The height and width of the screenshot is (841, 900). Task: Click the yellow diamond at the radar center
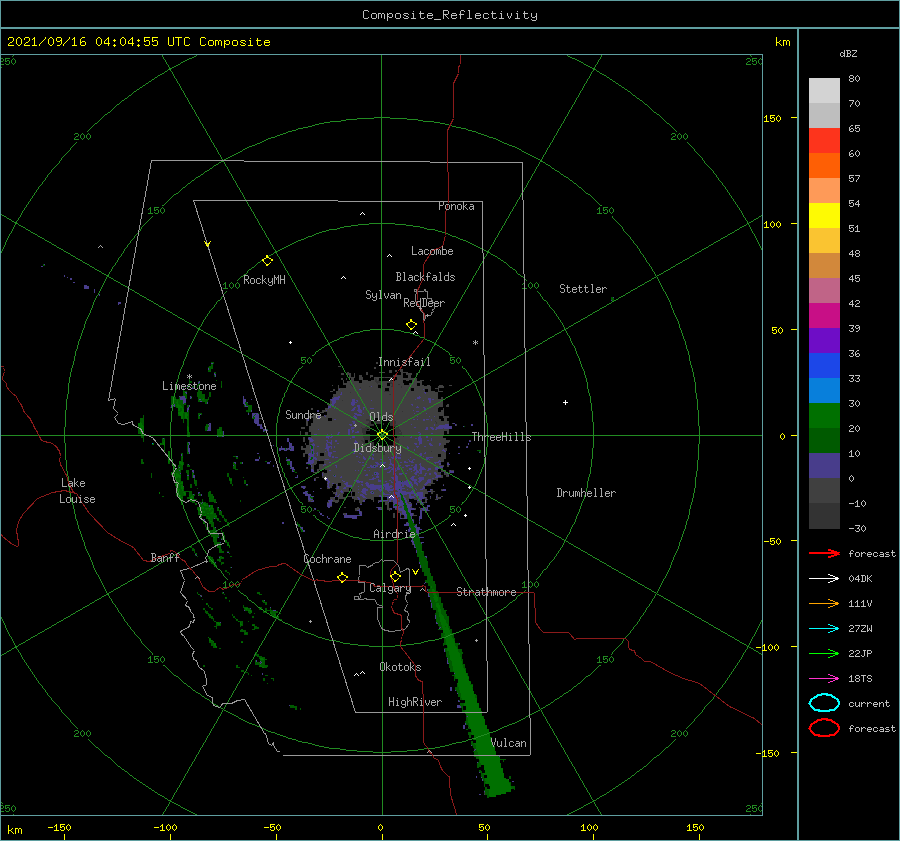[x=382, y=435]
